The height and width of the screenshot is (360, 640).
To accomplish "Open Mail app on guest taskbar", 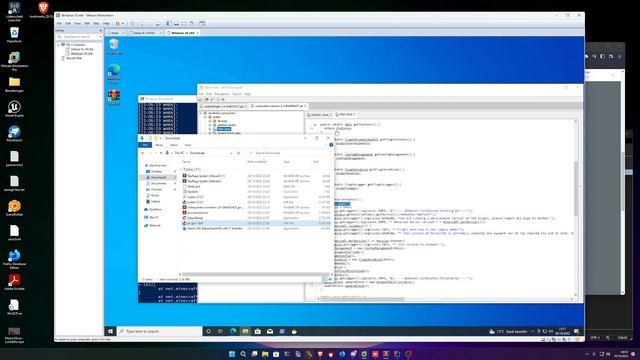I will 270,331.
